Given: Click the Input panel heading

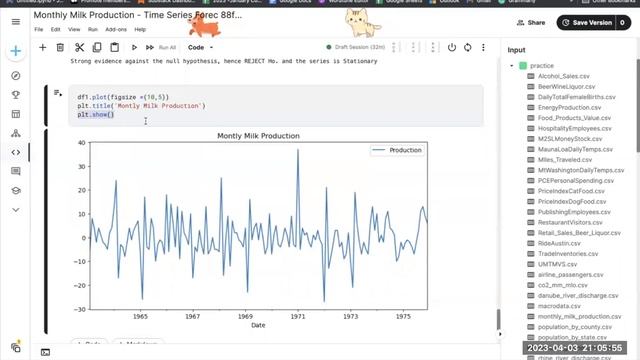Looking at the screenshot, I should 516,50.
